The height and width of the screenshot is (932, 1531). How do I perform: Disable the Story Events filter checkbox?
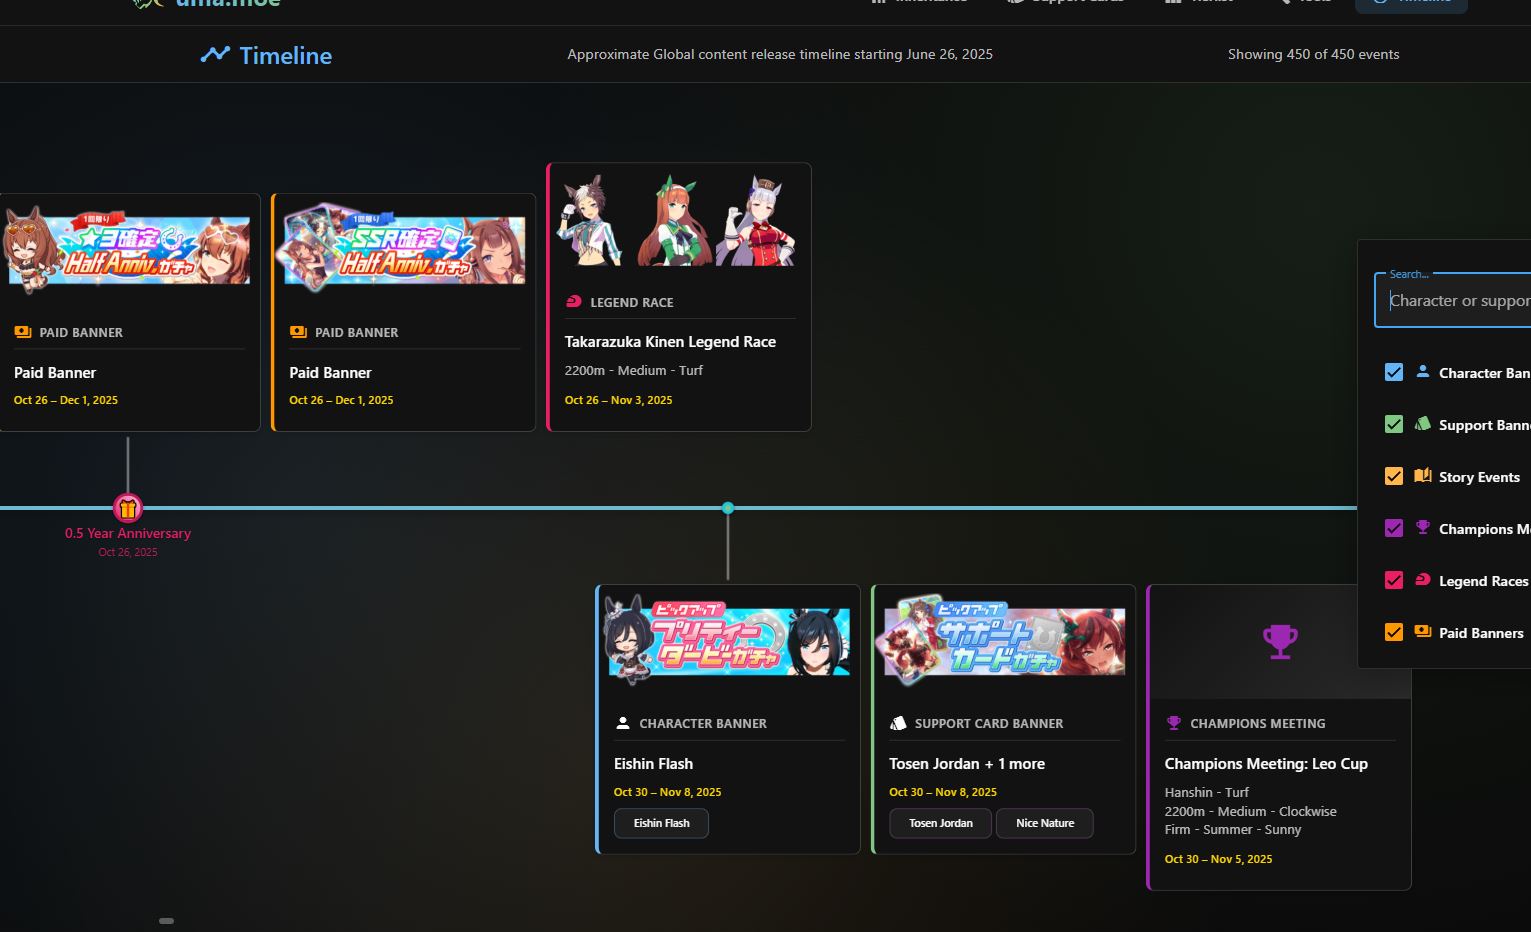coord(1394,476)
